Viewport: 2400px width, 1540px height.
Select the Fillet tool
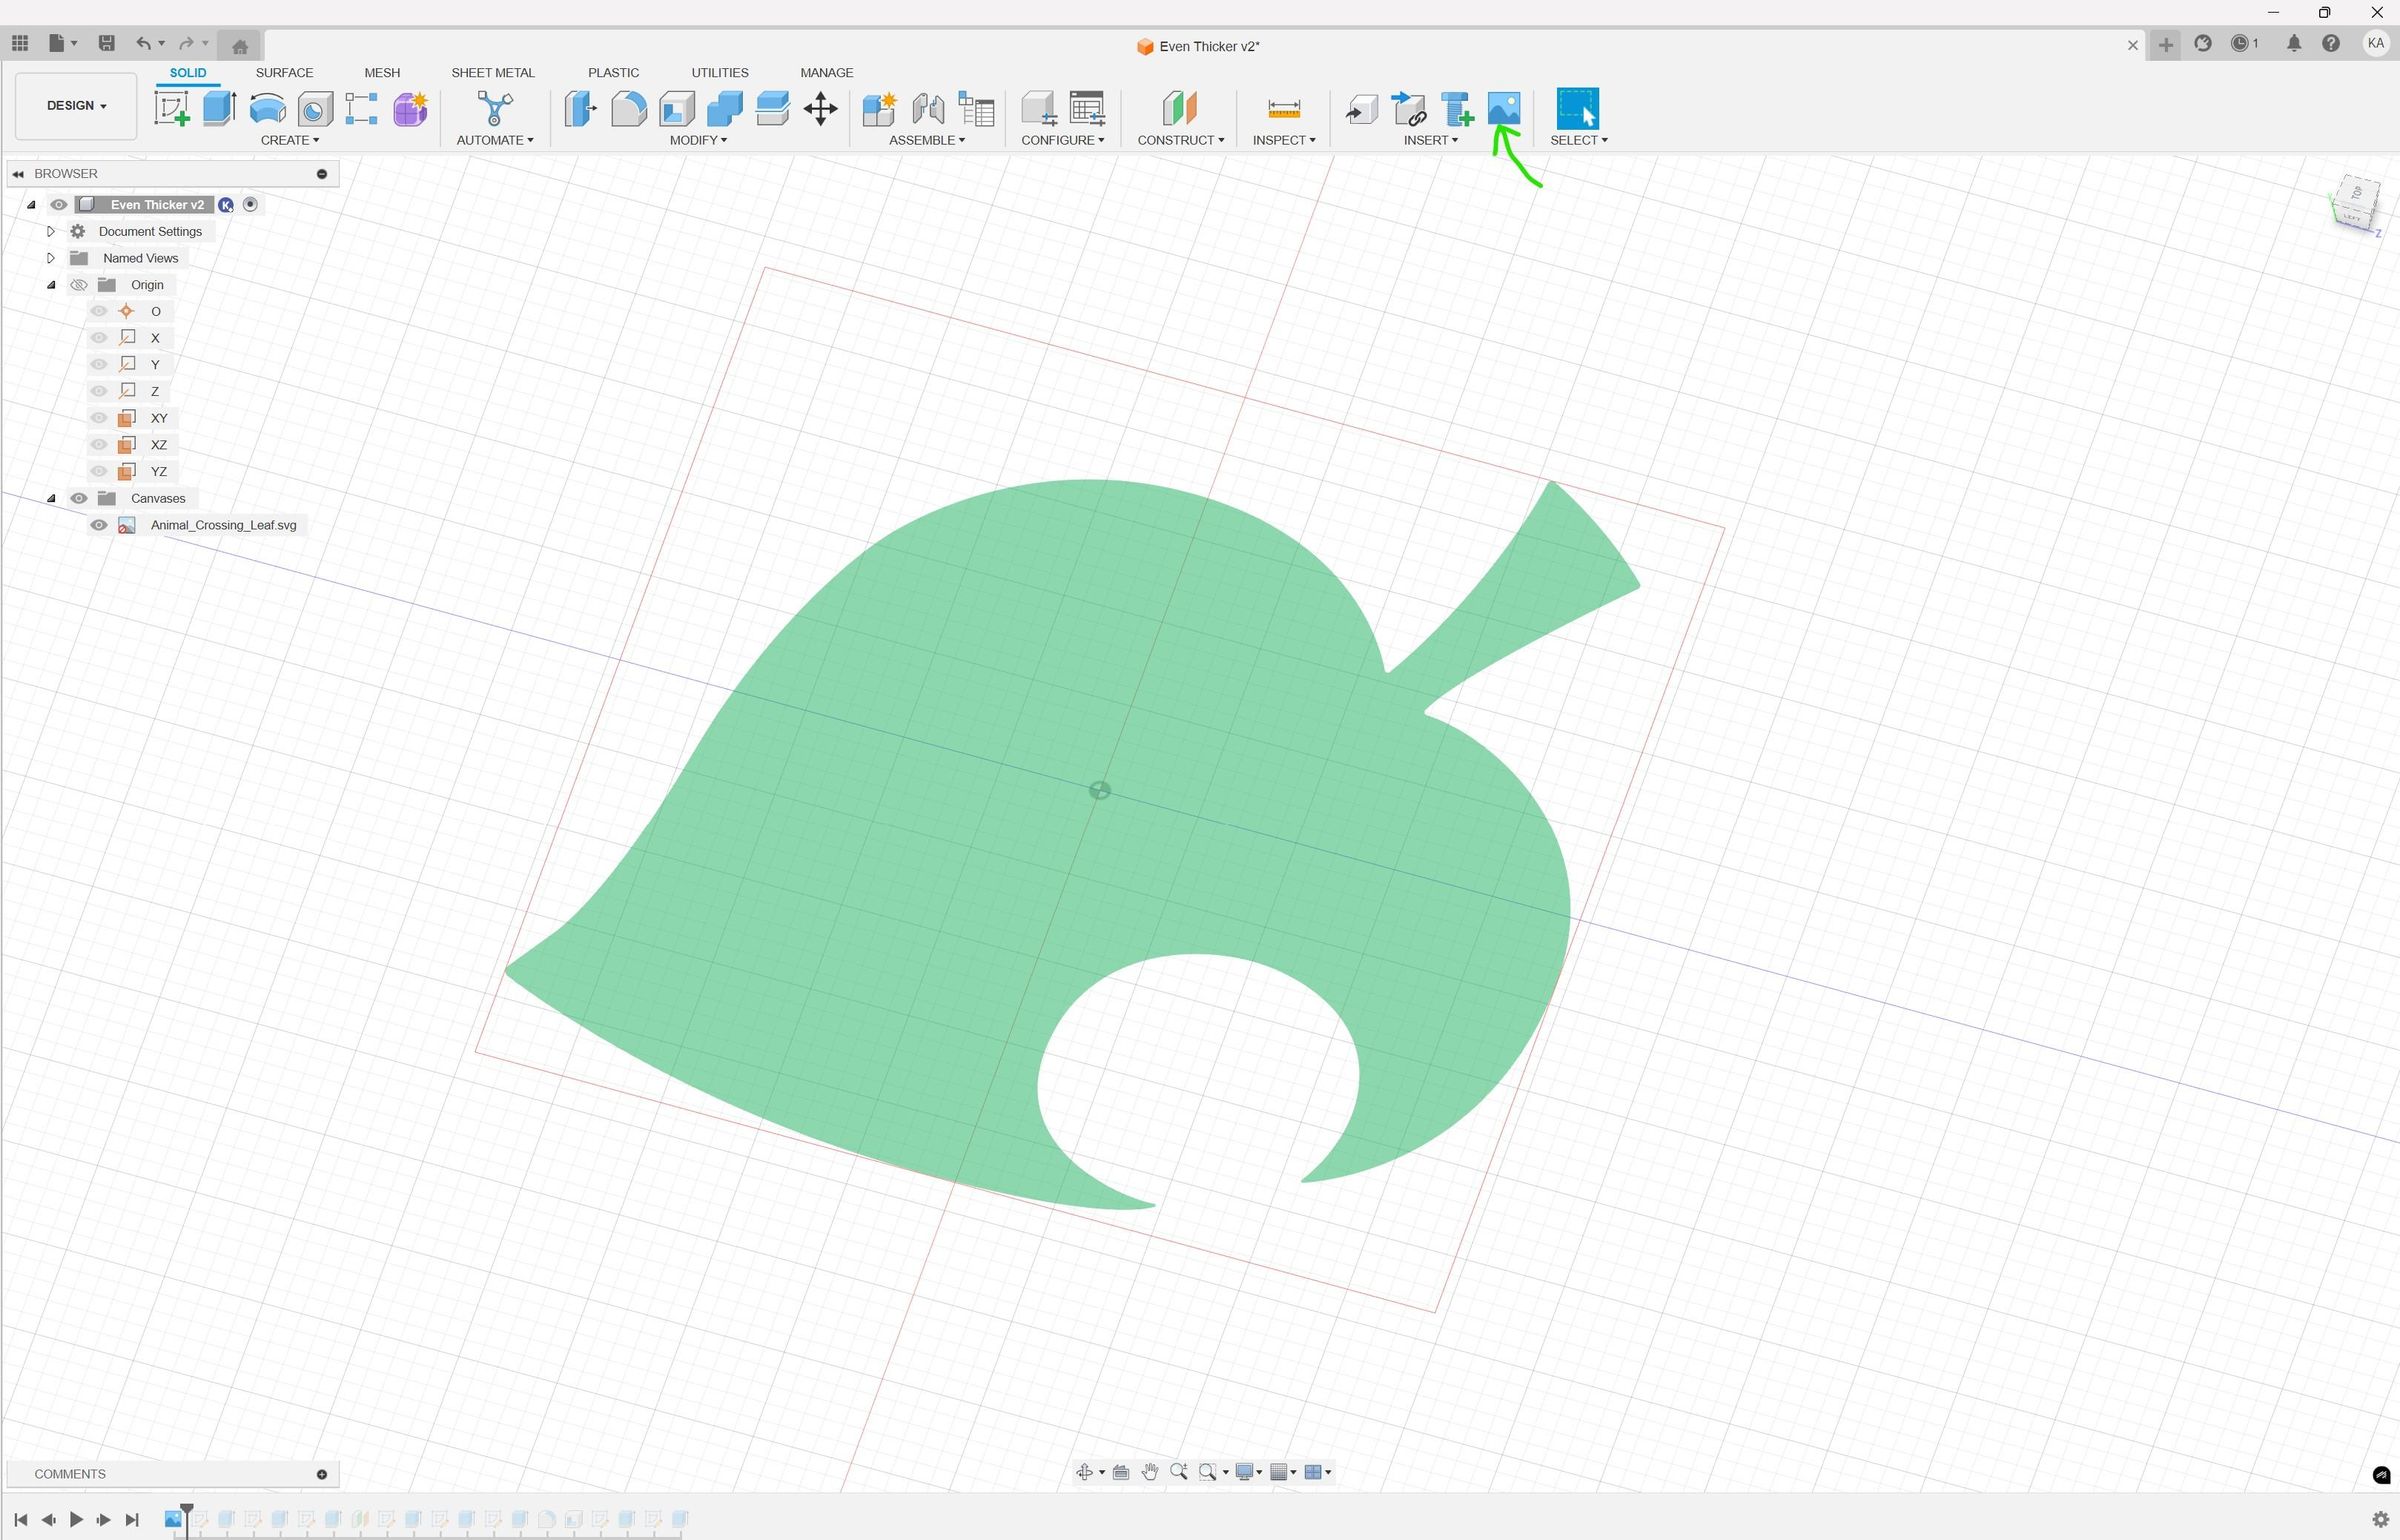pos(627,110)
